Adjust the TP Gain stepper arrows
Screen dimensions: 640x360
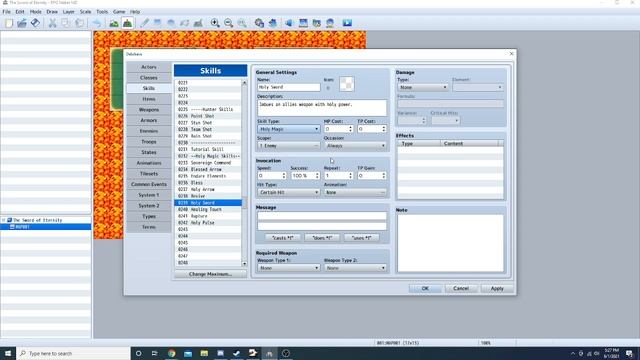[383, 176]
